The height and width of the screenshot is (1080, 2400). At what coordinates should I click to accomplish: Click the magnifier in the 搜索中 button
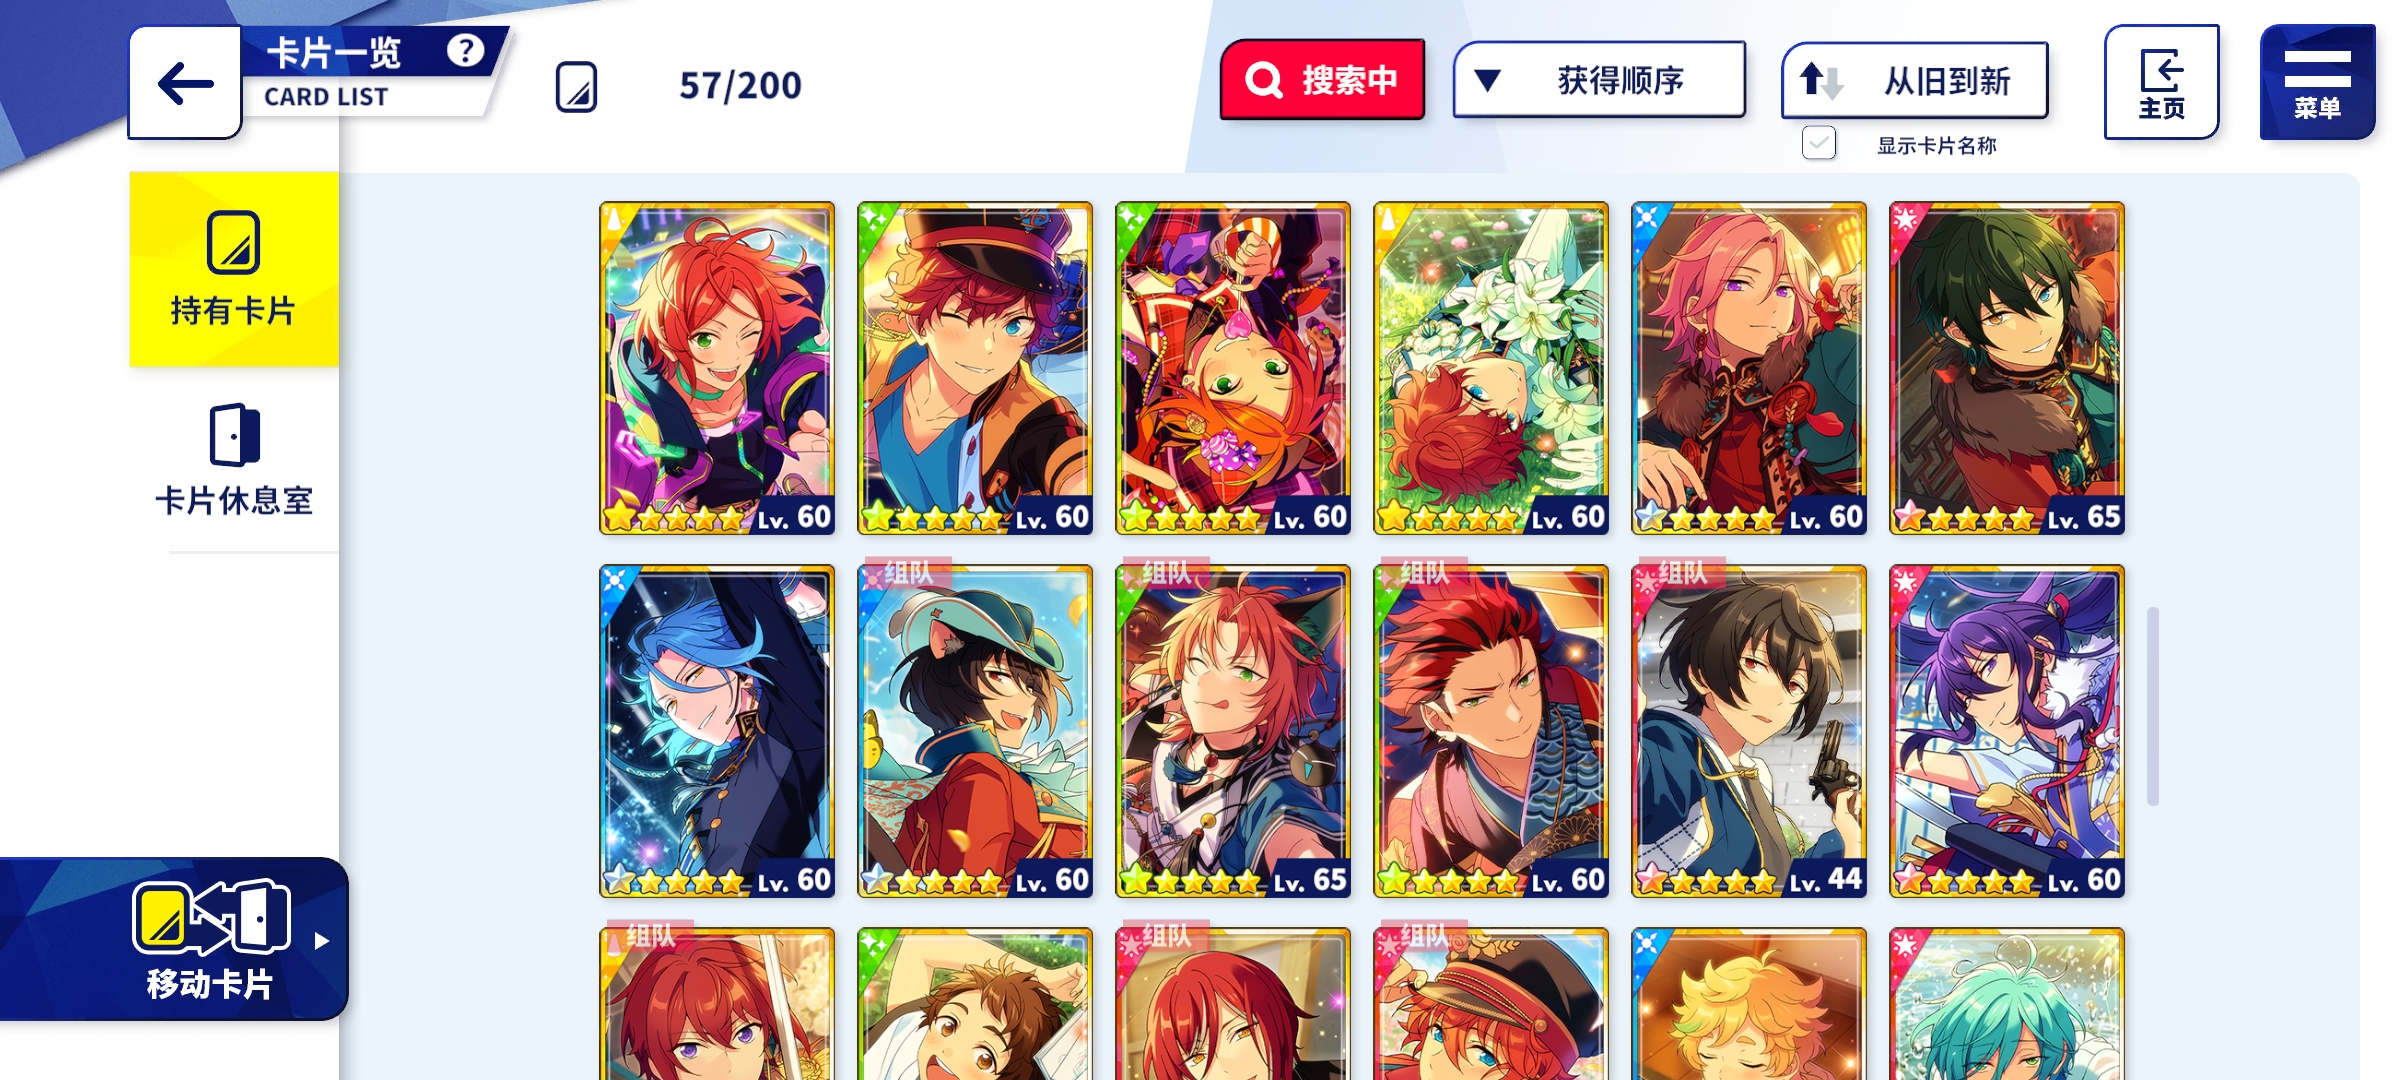[x=1263, y=80]
